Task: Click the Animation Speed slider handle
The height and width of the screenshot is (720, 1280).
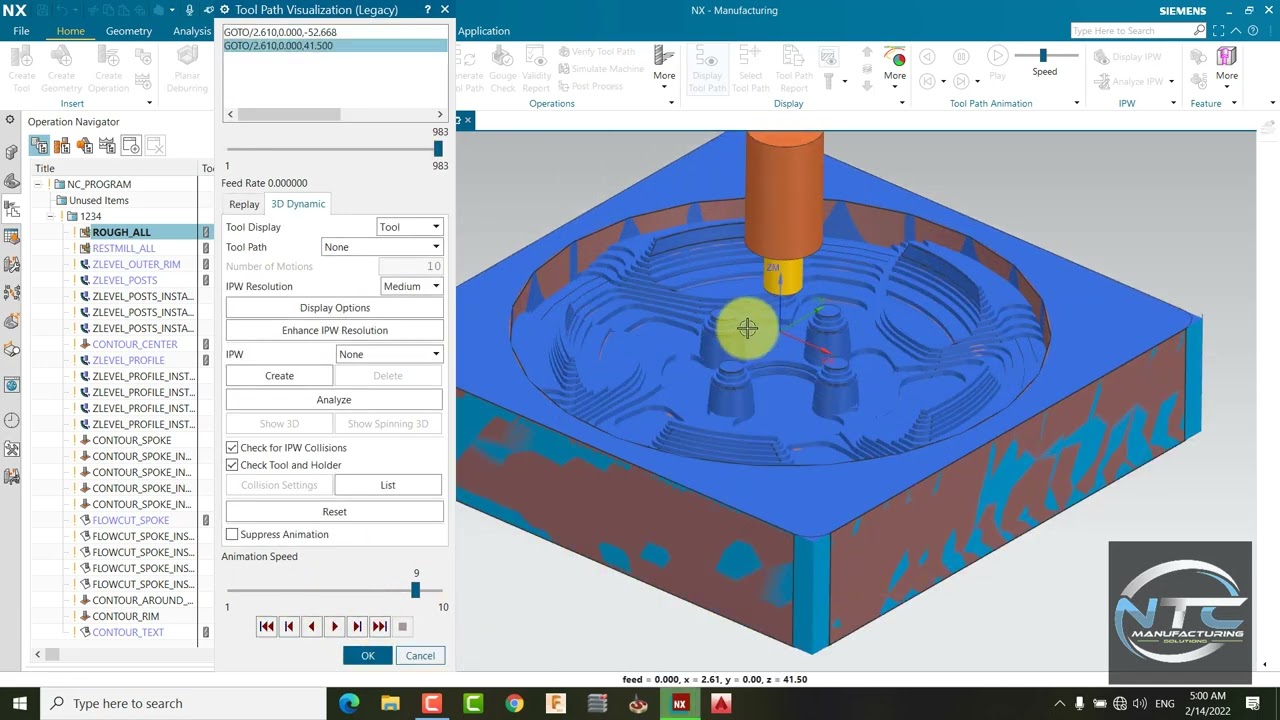Action: 415,590
